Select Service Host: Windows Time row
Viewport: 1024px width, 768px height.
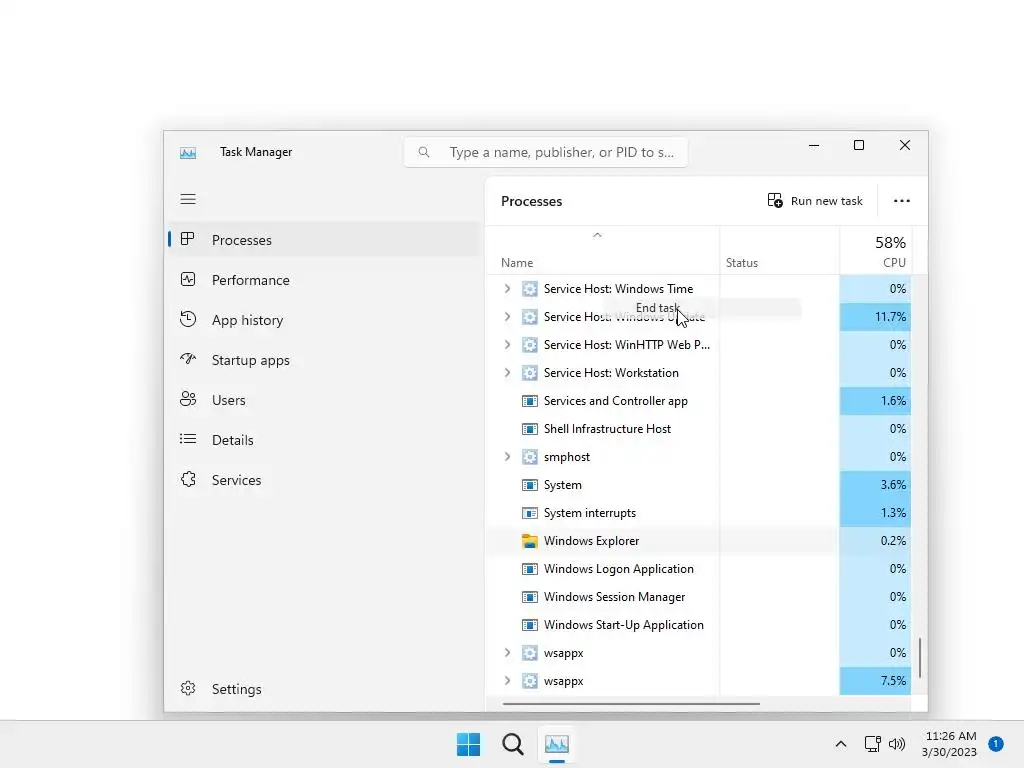click(x=698, y=289)
